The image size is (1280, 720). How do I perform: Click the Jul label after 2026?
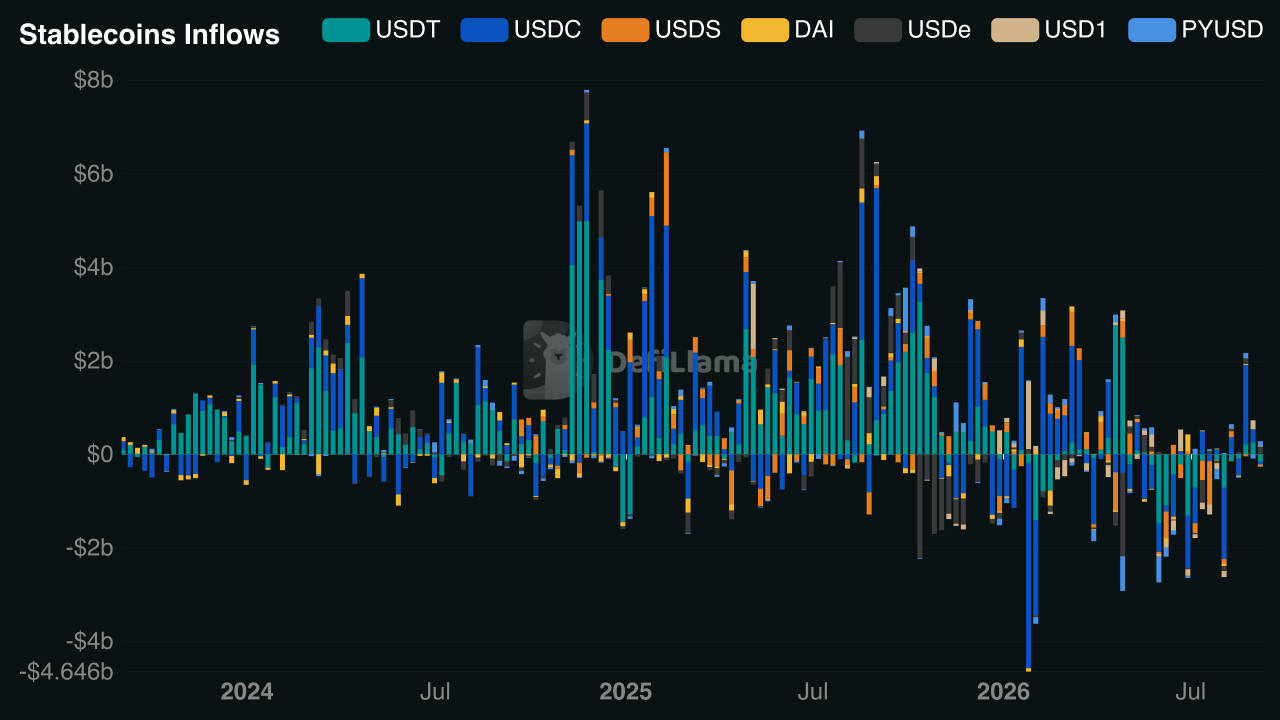[x=1190, y=692]
